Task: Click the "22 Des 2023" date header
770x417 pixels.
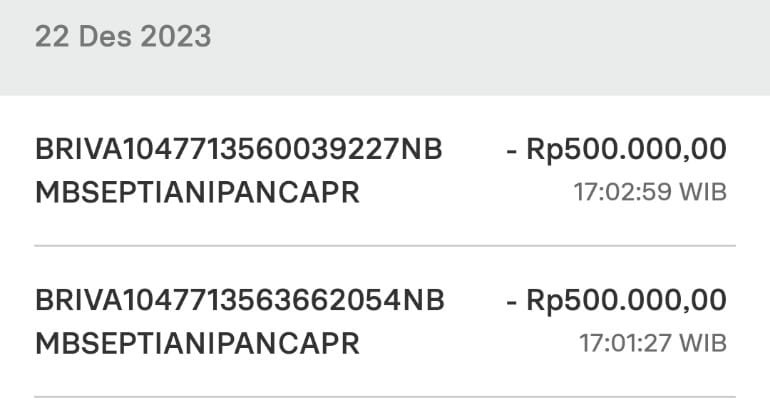Action: [x=123, y=38]
